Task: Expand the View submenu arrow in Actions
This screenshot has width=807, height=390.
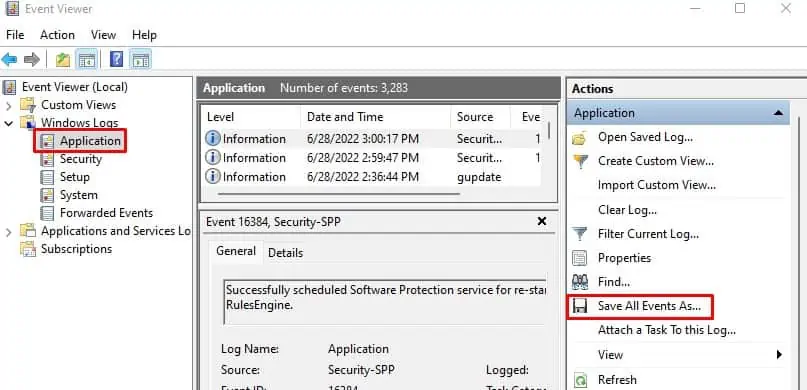Action: pyautogui.click(x=779, y=354)
